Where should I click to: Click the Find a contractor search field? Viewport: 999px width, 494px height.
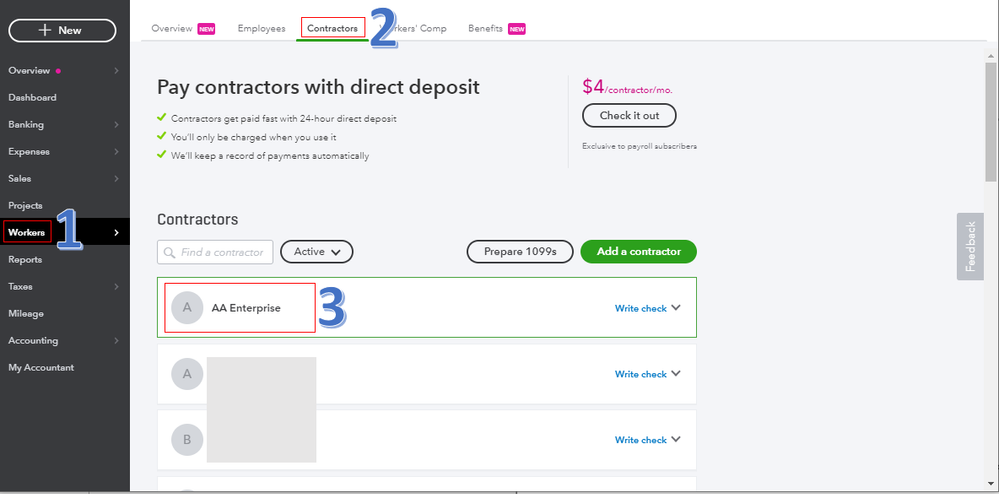point(215,252)
